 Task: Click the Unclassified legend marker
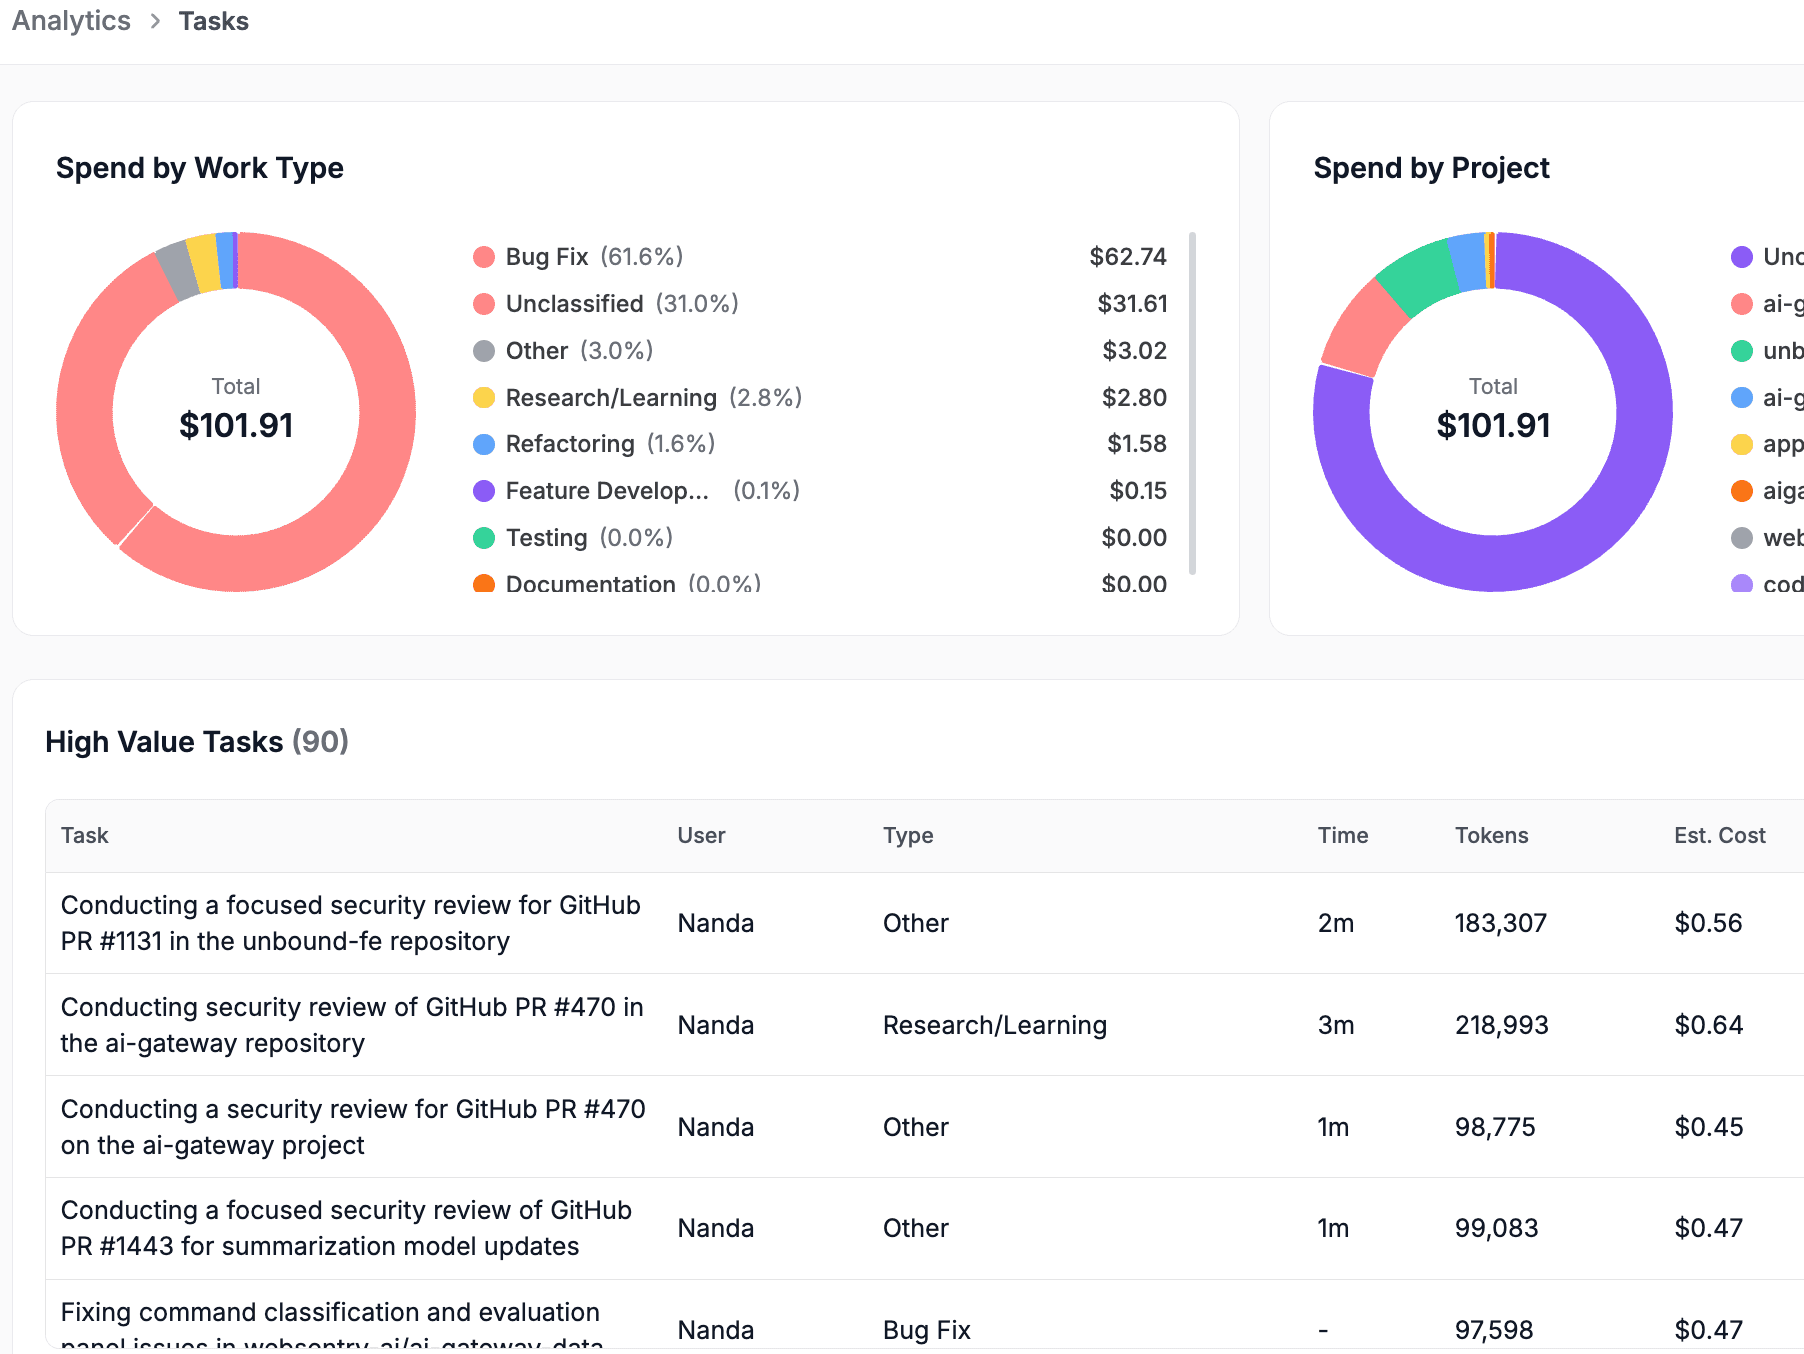pyautogui.click(x=485, y=304)
